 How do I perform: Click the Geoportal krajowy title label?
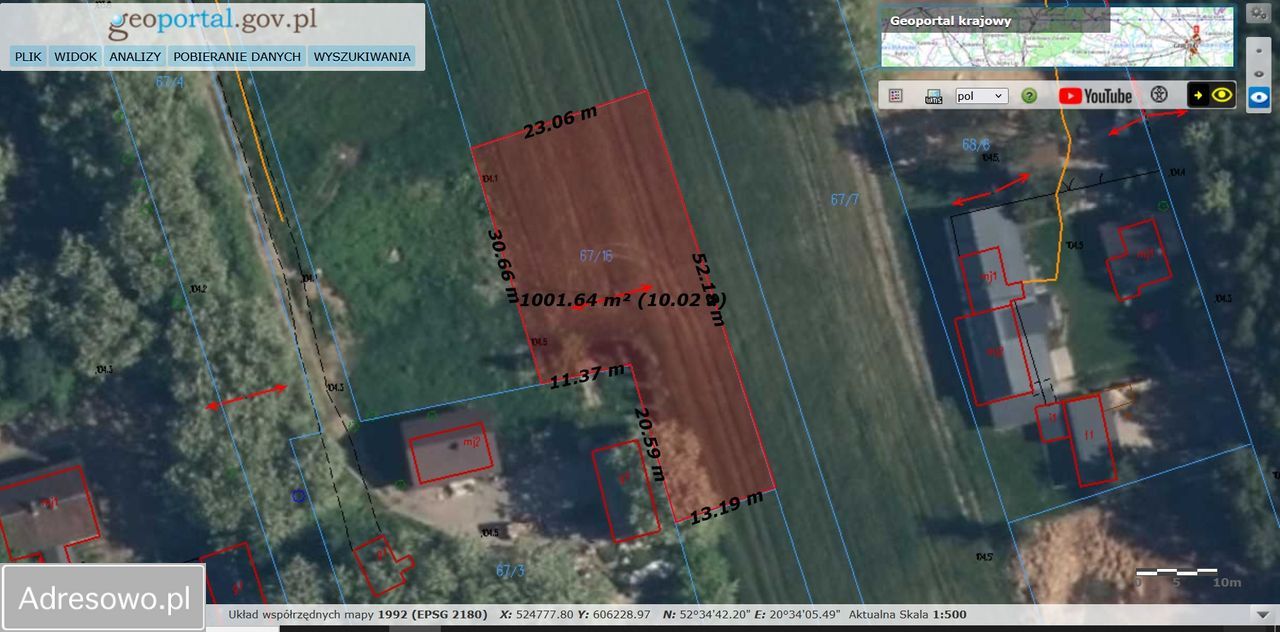[950, 20]
